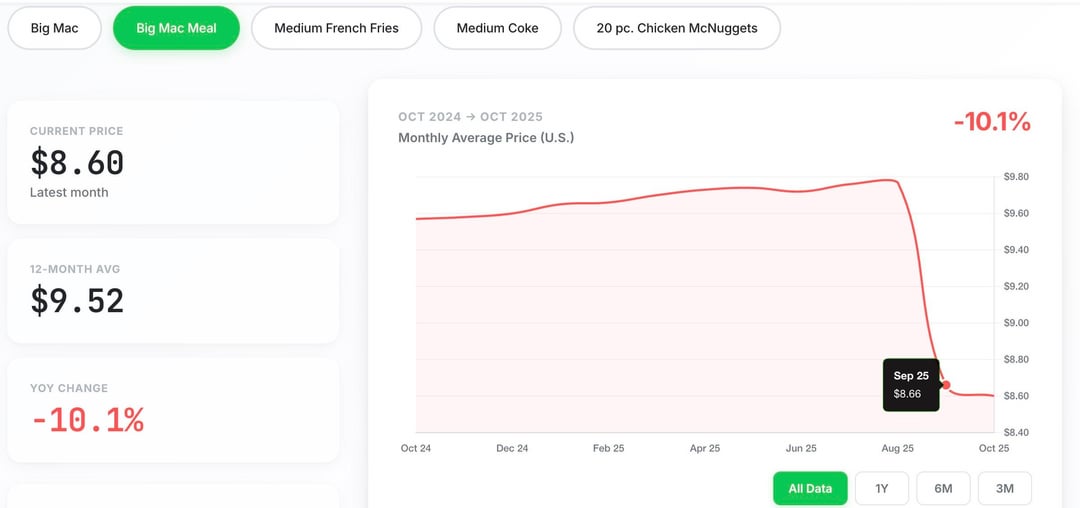Click the Apr 25 x-axis label
This screenshot has height=508, width=1080.
[705, 448]
